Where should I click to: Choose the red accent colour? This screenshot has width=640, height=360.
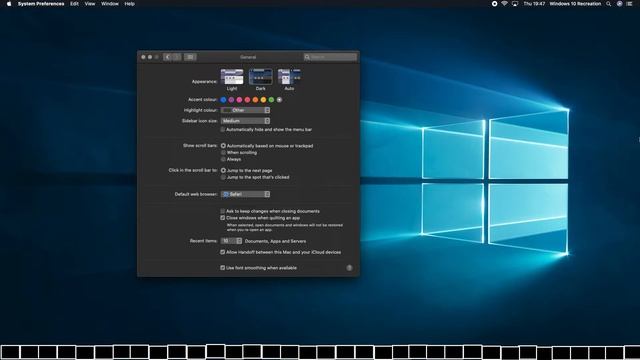click(247, 100)
